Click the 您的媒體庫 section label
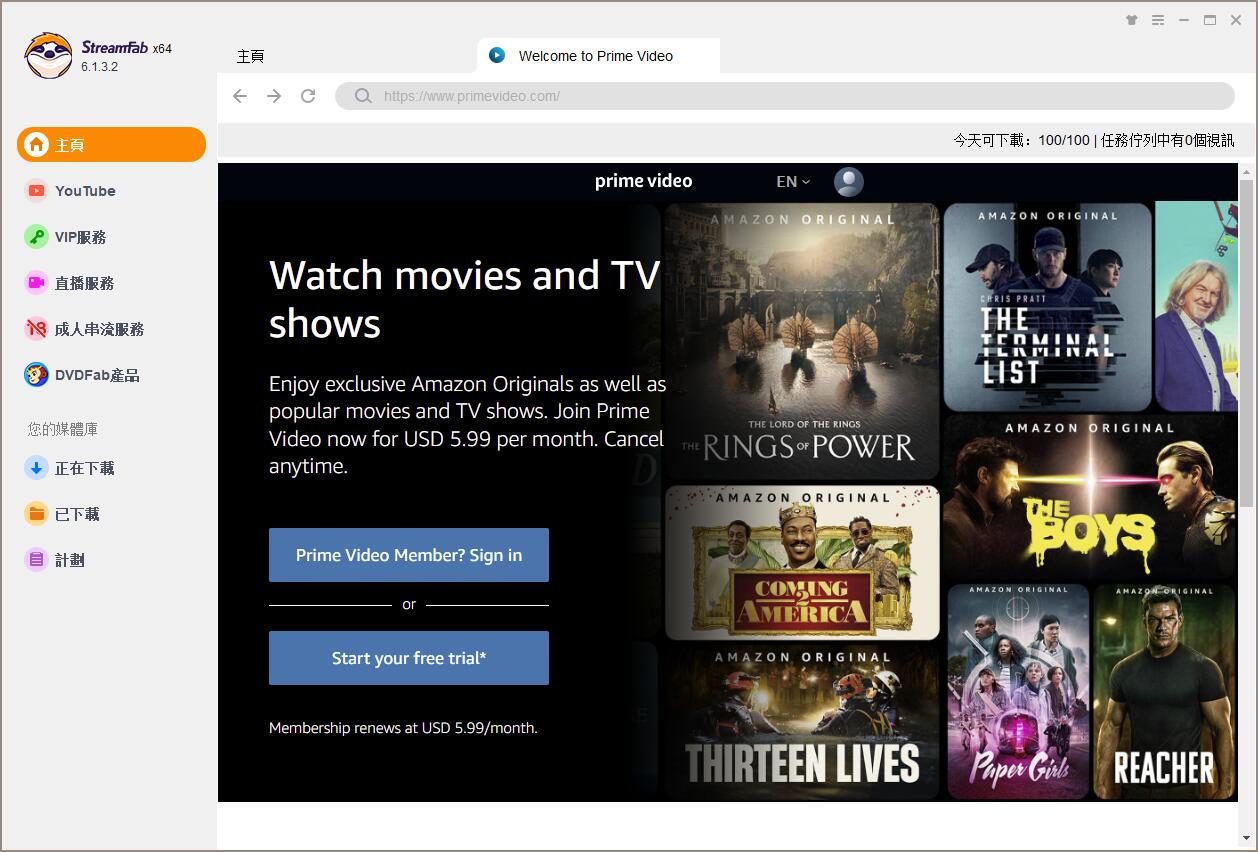Image resolution: width=1258 pixels, height=852 pixels. [x=63, y=429]
